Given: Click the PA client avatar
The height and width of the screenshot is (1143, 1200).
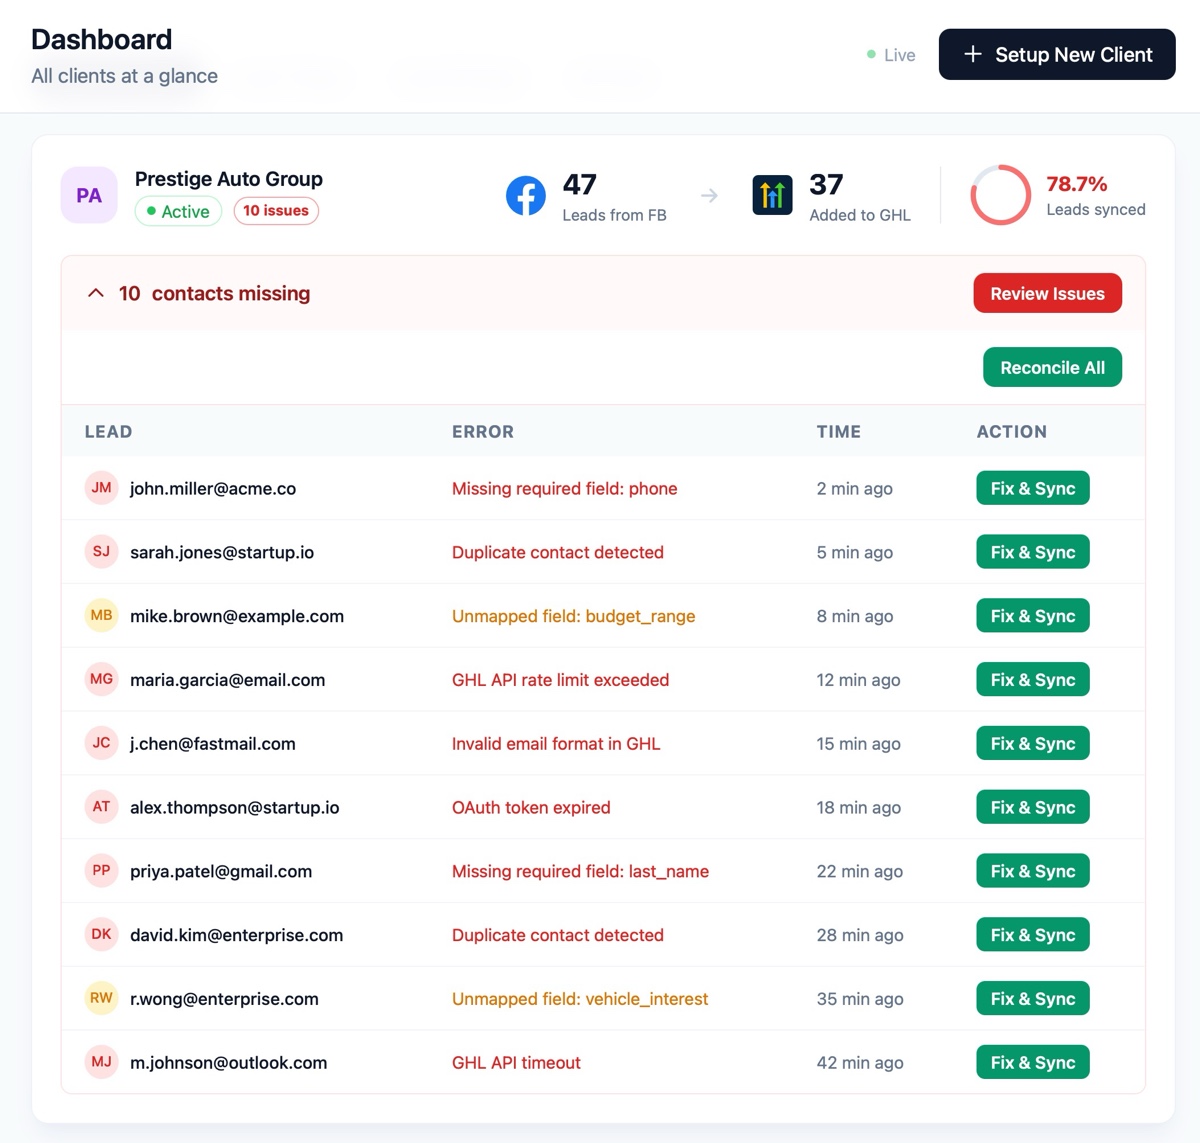Looking at the screenshot, I should click(89, 195).
